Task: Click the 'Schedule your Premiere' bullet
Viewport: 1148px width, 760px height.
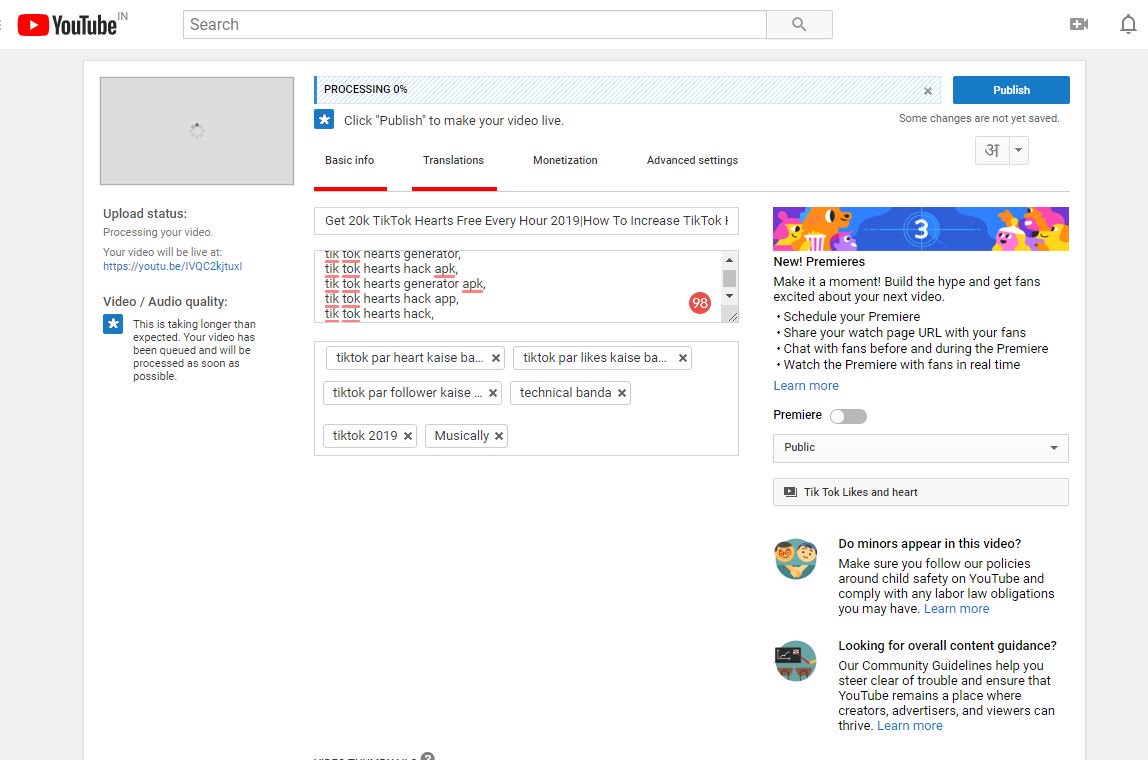Action: (851, 317)
